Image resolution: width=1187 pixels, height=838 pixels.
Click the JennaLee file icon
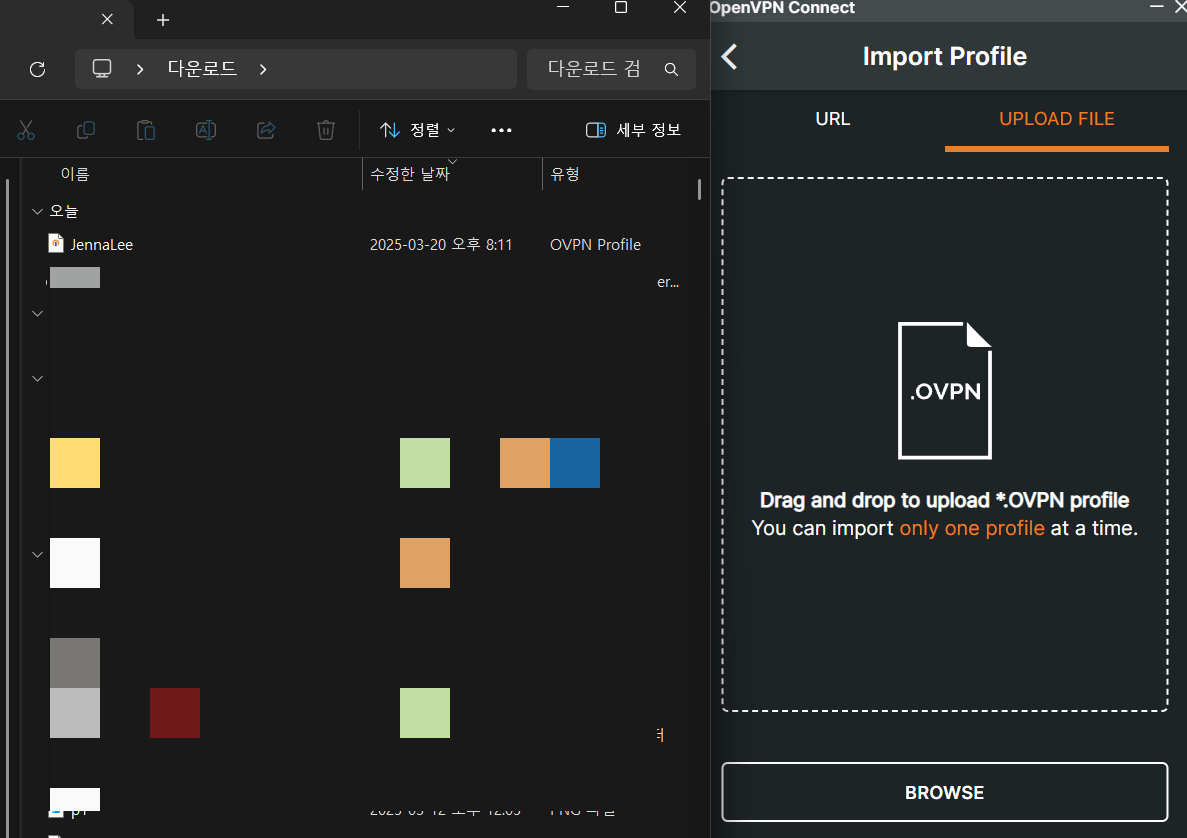pyautogui.click(x=56, y=243)
